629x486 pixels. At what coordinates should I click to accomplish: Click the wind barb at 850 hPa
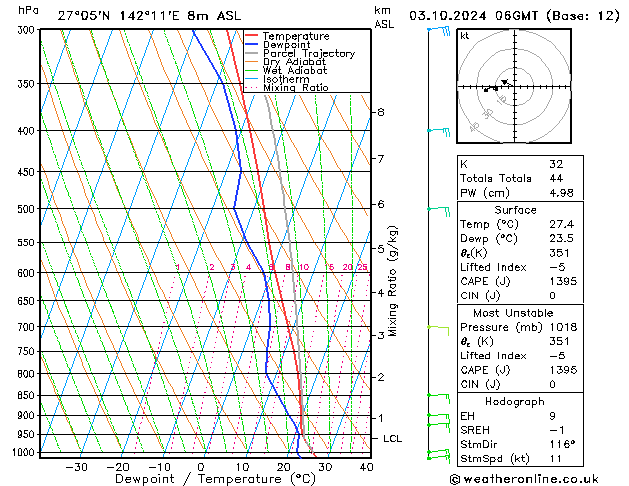tap(439, 399)
